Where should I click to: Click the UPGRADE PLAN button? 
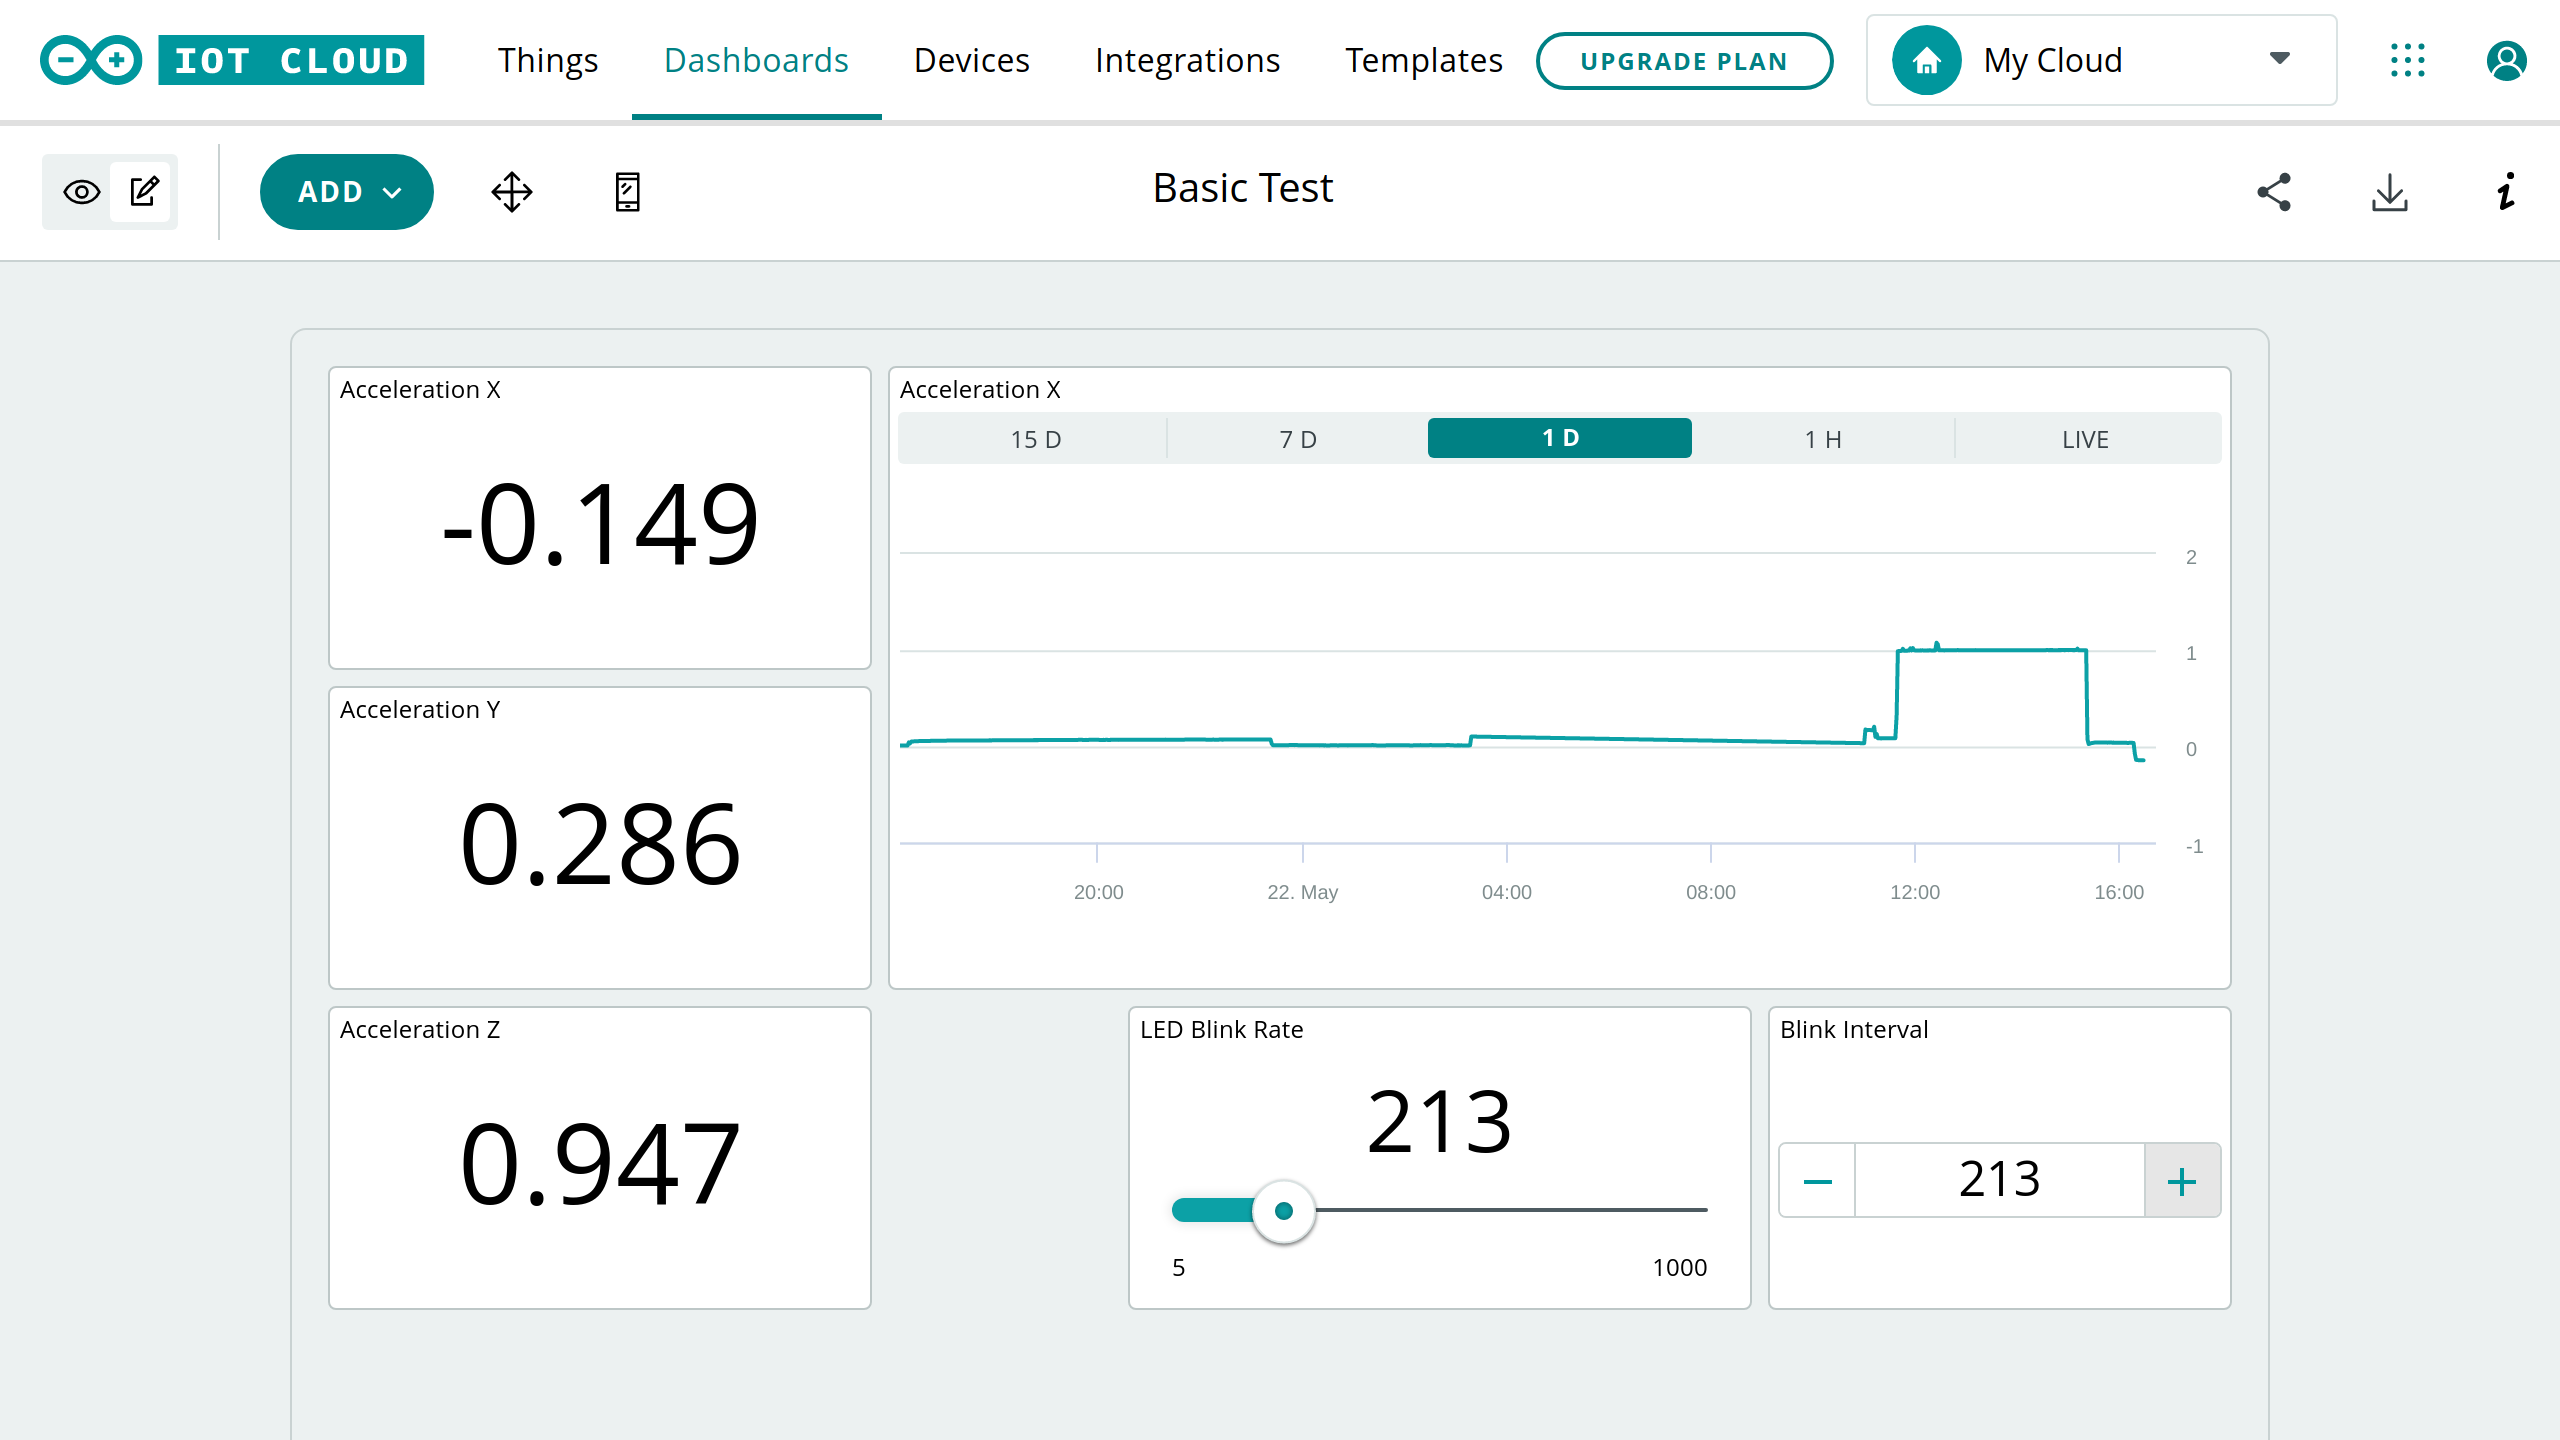click(1684, 60)
